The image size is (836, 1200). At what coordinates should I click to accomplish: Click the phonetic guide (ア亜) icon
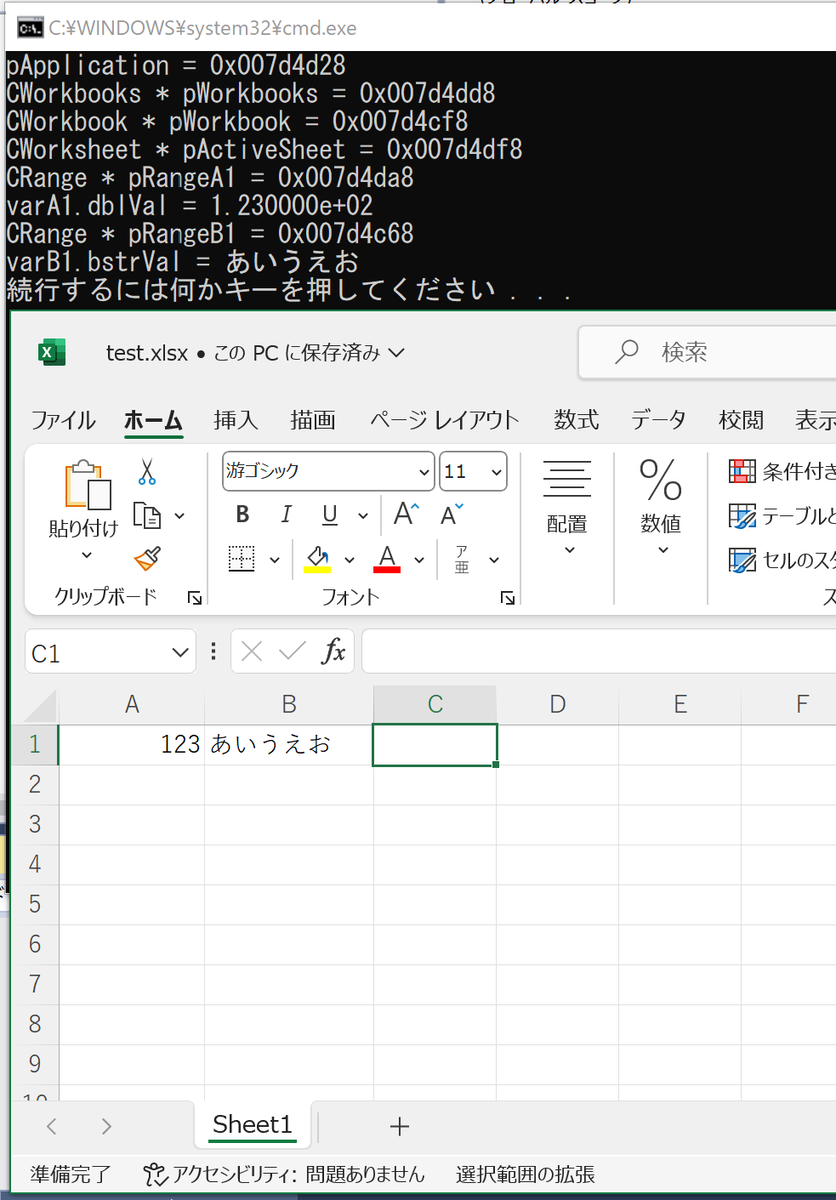point(462,559)
